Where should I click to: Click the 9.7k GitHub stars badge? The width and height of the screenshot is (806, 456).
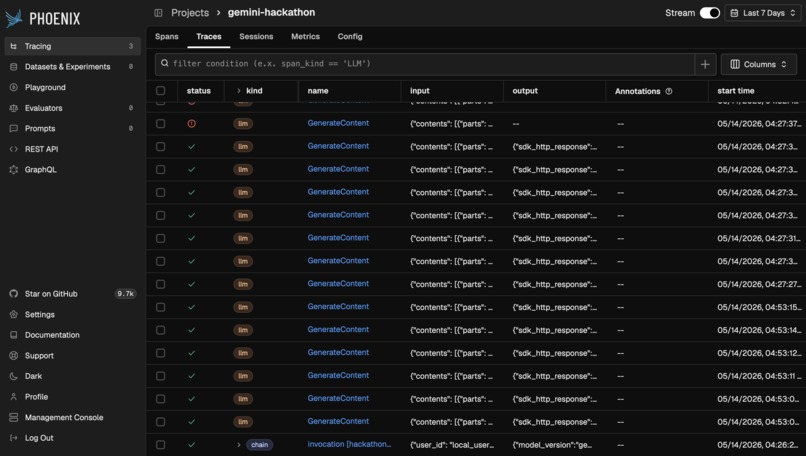tap(125, 294)
